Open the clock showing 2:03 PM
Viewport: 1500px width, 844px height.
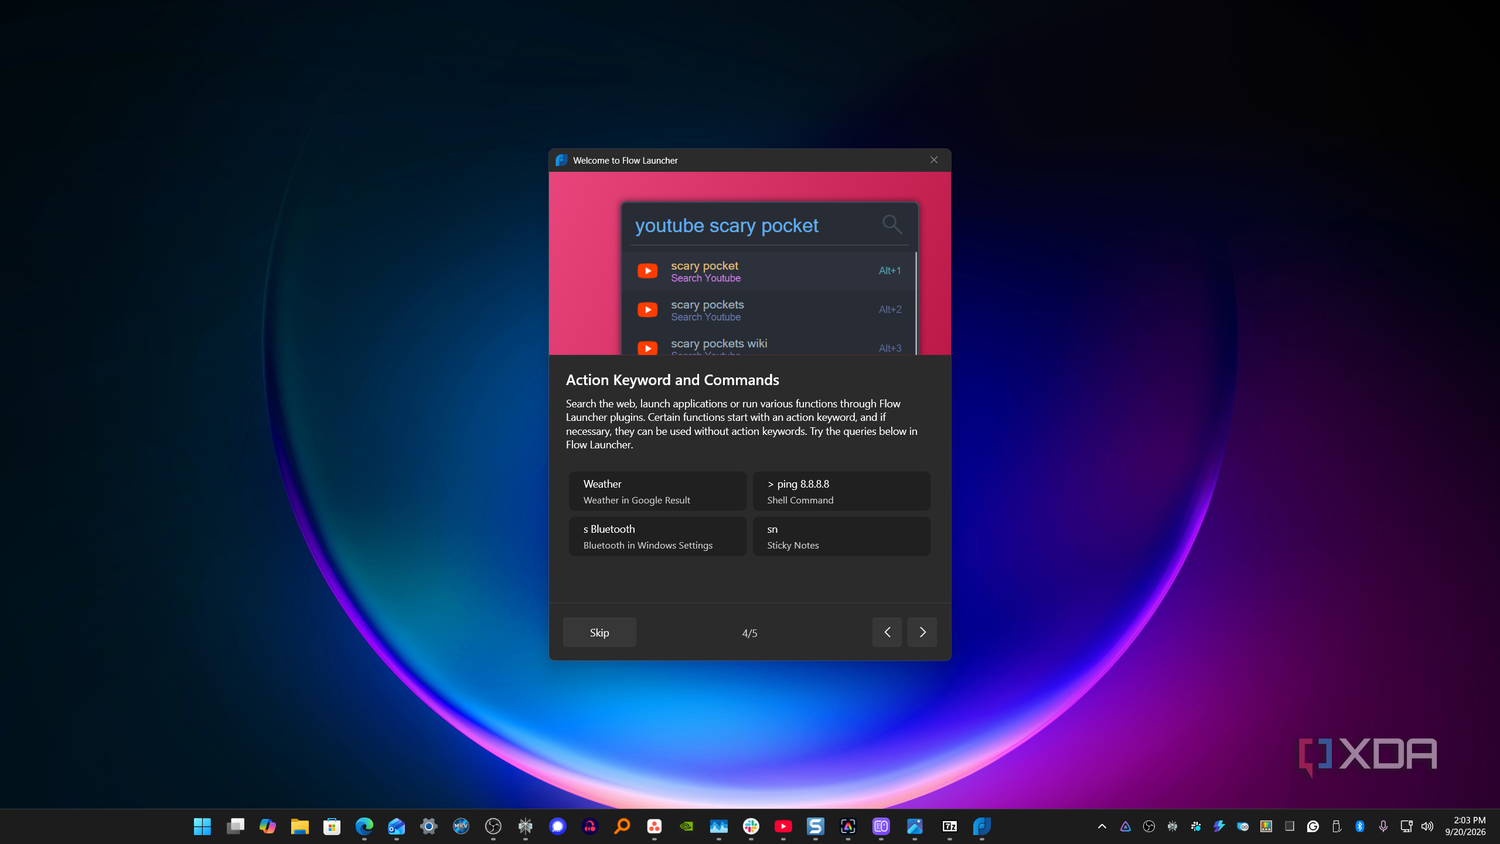pos(1465,826)
